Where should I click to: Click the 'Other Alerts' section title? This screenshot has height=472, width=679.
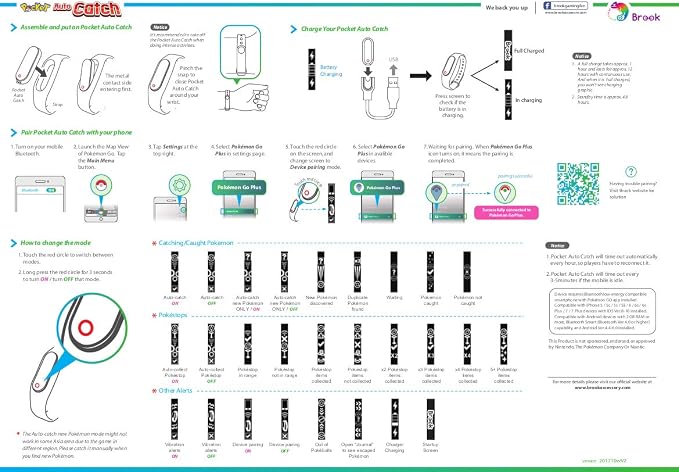coord(175,390)
